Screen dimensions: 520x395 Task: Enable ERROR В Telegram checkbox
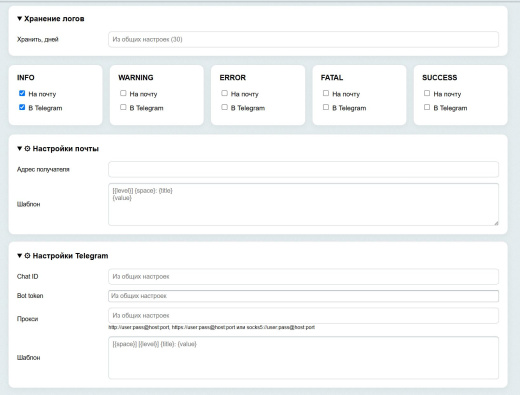[224, 107]
